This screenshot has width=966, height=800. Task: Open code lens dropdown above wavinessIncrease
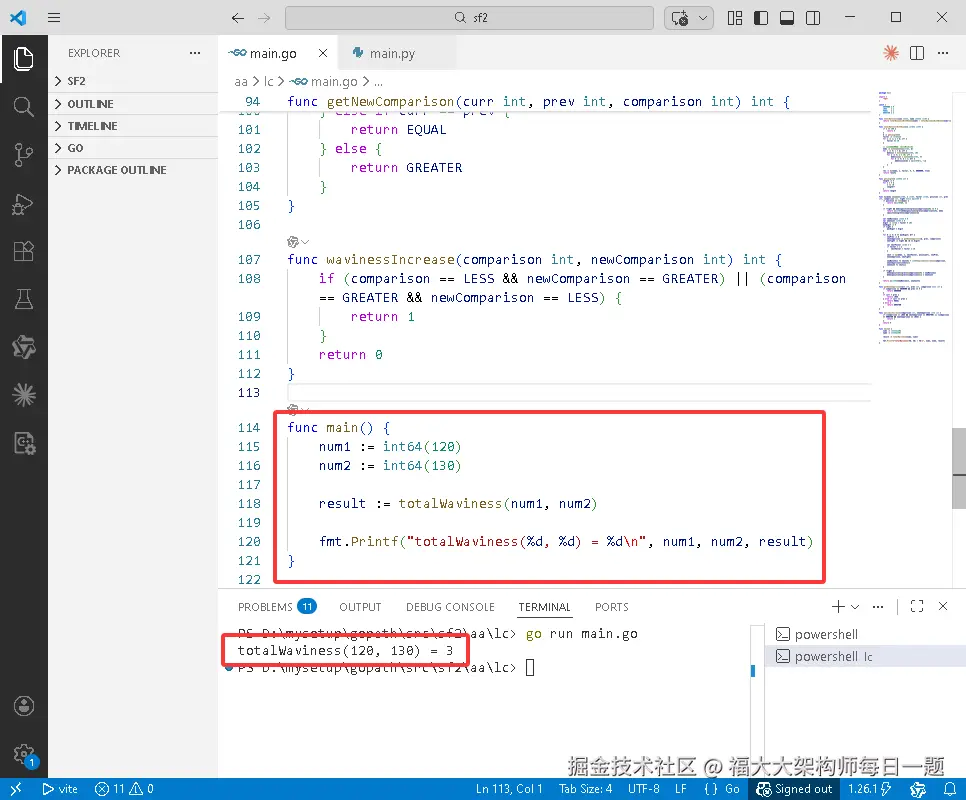point(298,242)
